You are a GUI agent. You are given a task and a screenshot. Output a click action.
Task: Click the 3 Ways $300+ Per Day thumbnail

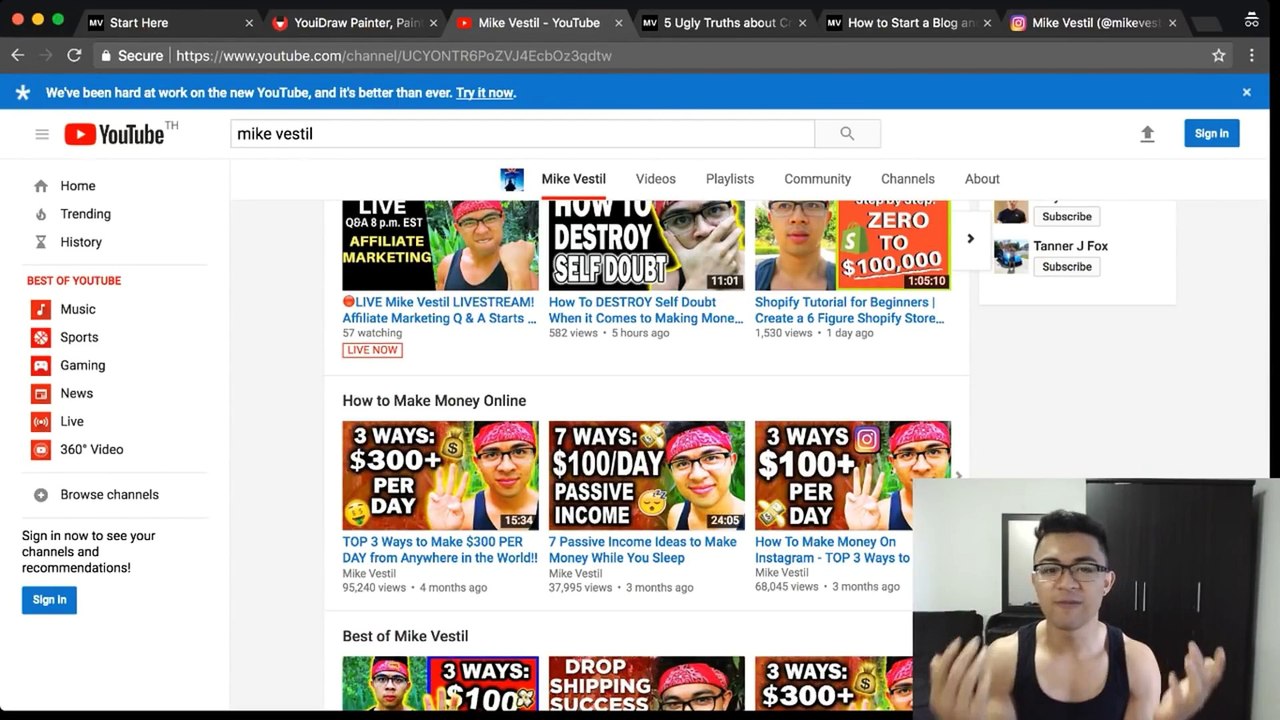coord(440,475)
